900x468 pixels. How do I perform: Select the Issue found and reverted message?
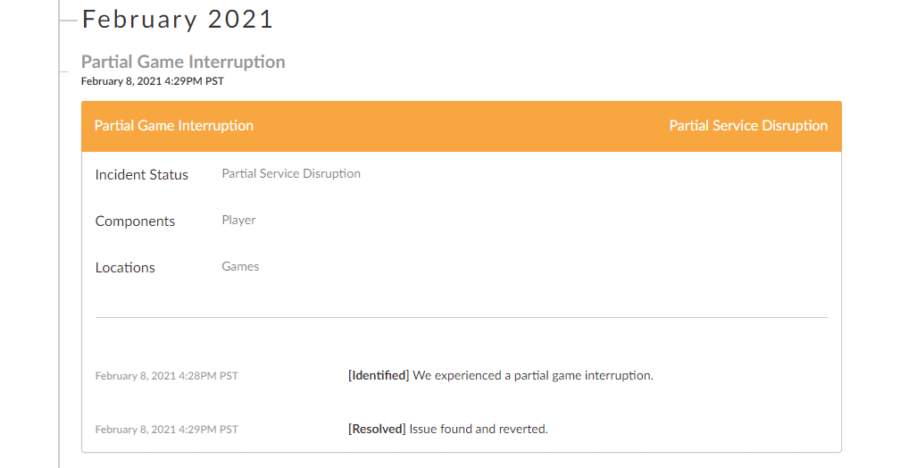coord(479,429)
